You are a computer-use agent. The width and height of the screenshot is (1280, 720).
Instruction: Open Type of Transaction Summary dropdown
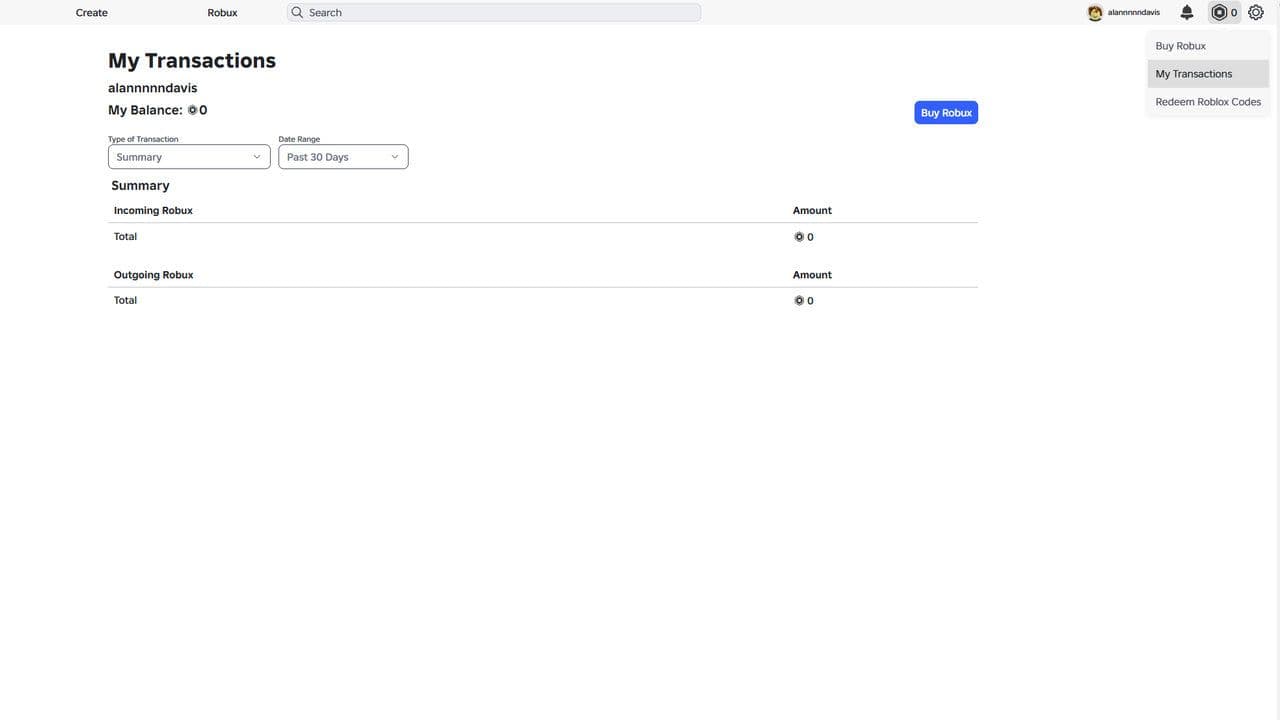189,157
